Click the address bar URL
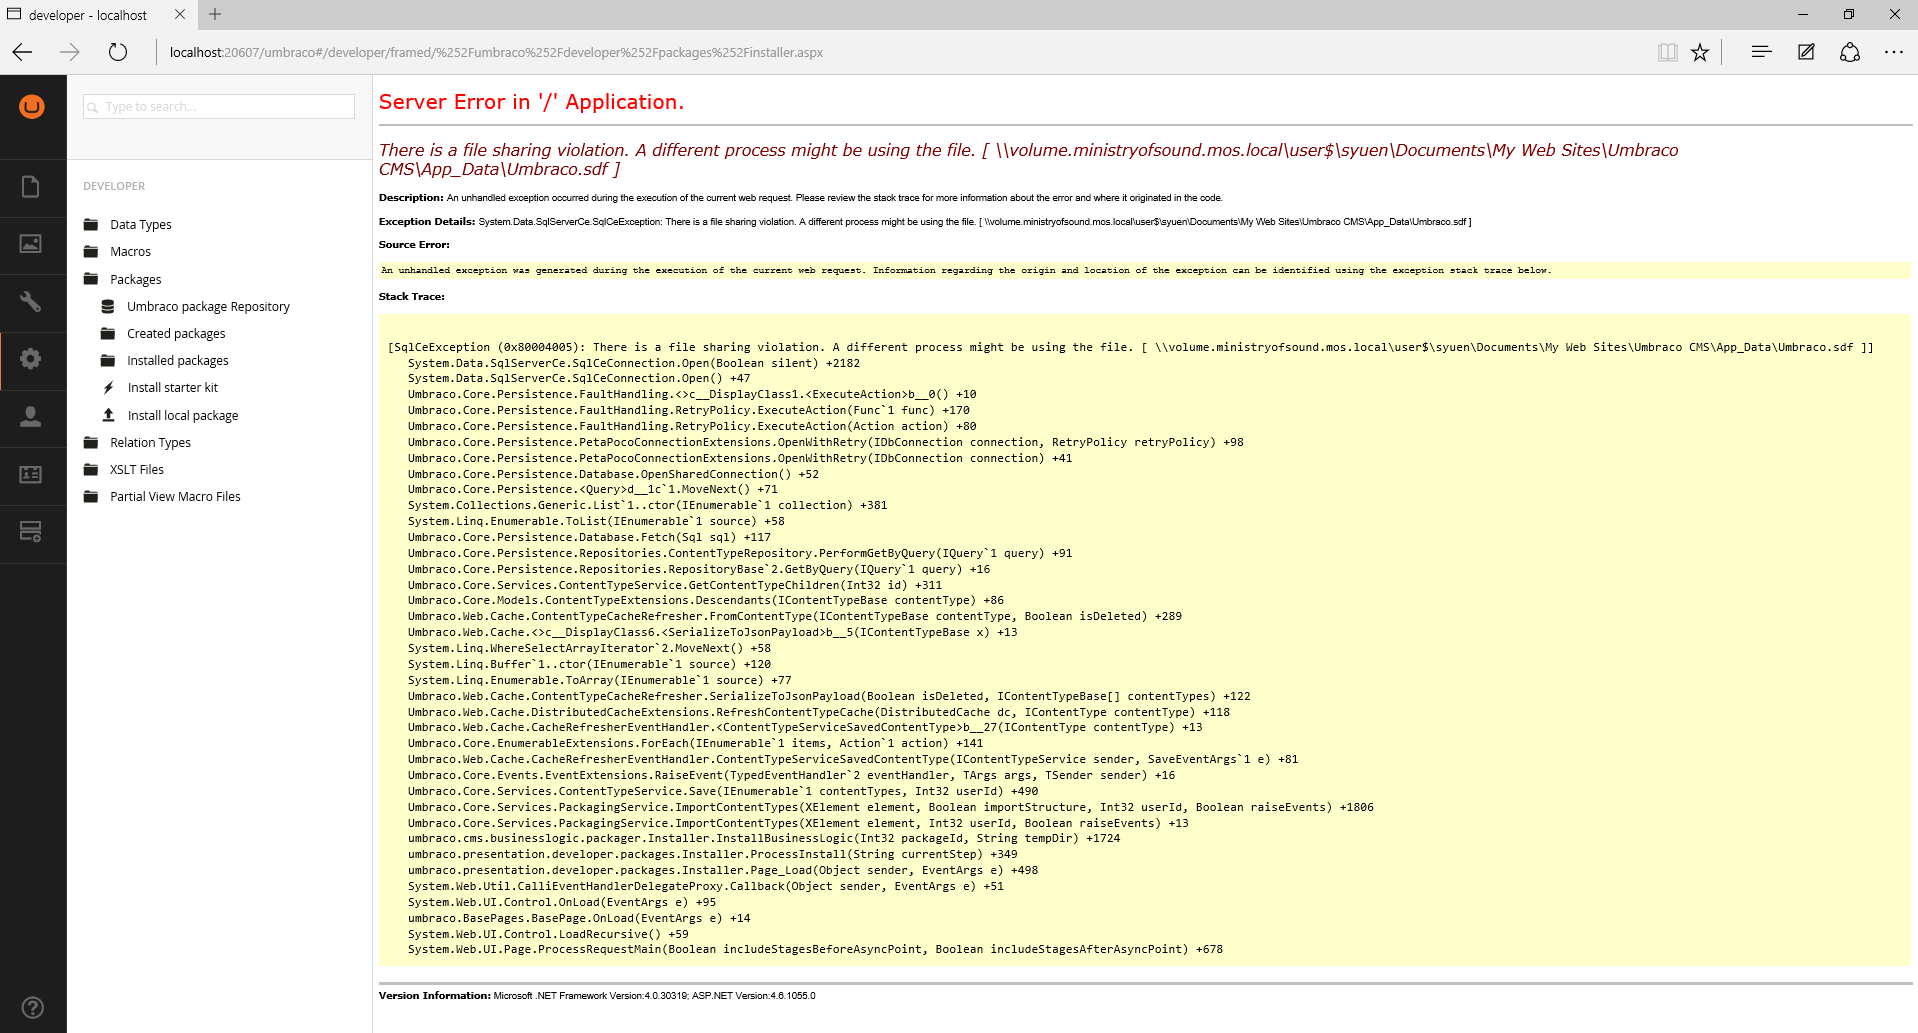1918x1033 pixels. pyautogui.click(x=496, y=52)
